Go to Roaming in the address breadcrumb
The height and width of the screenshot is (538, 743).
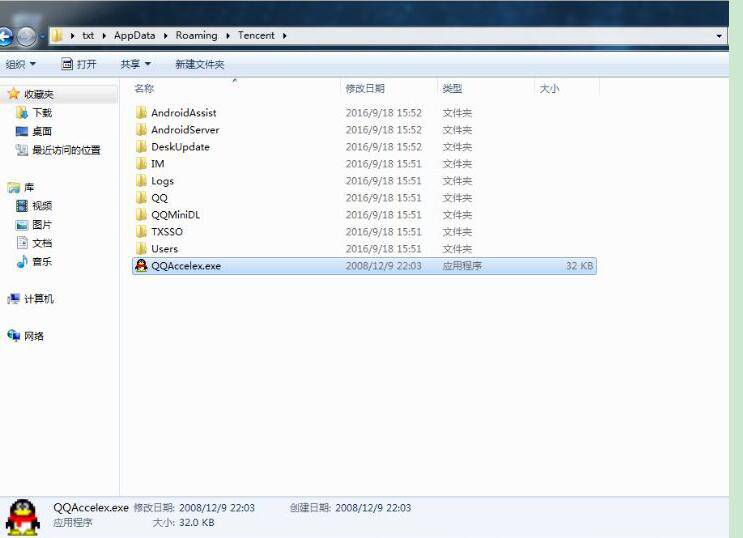pos(196,36)
